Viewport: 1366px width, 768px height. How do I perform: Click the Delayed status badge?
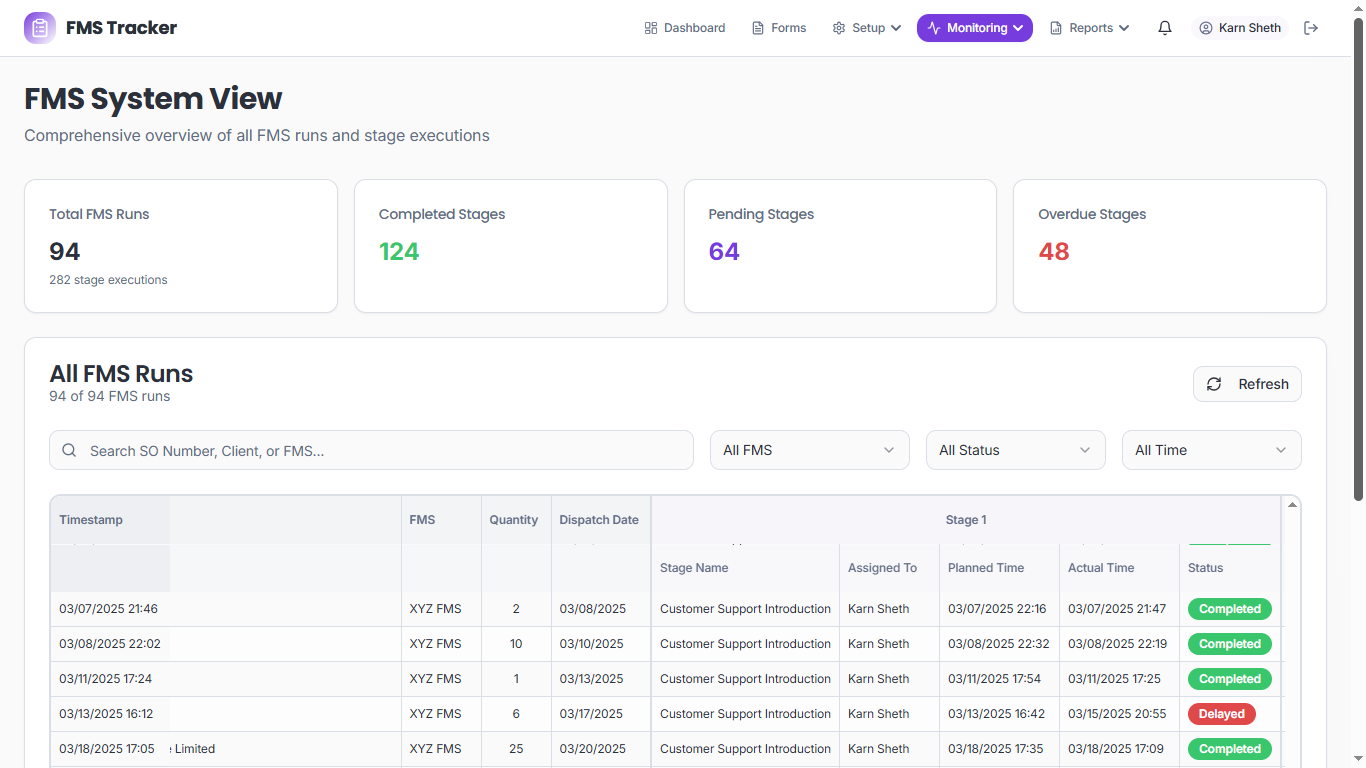1222,714
